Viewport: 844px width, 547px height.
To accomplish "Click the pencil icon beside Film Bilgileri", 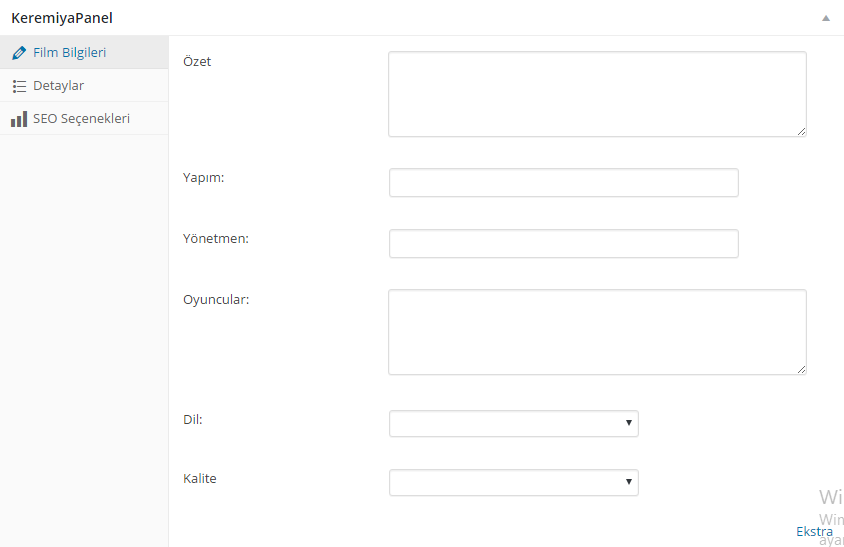I will (x=19, y=53).
